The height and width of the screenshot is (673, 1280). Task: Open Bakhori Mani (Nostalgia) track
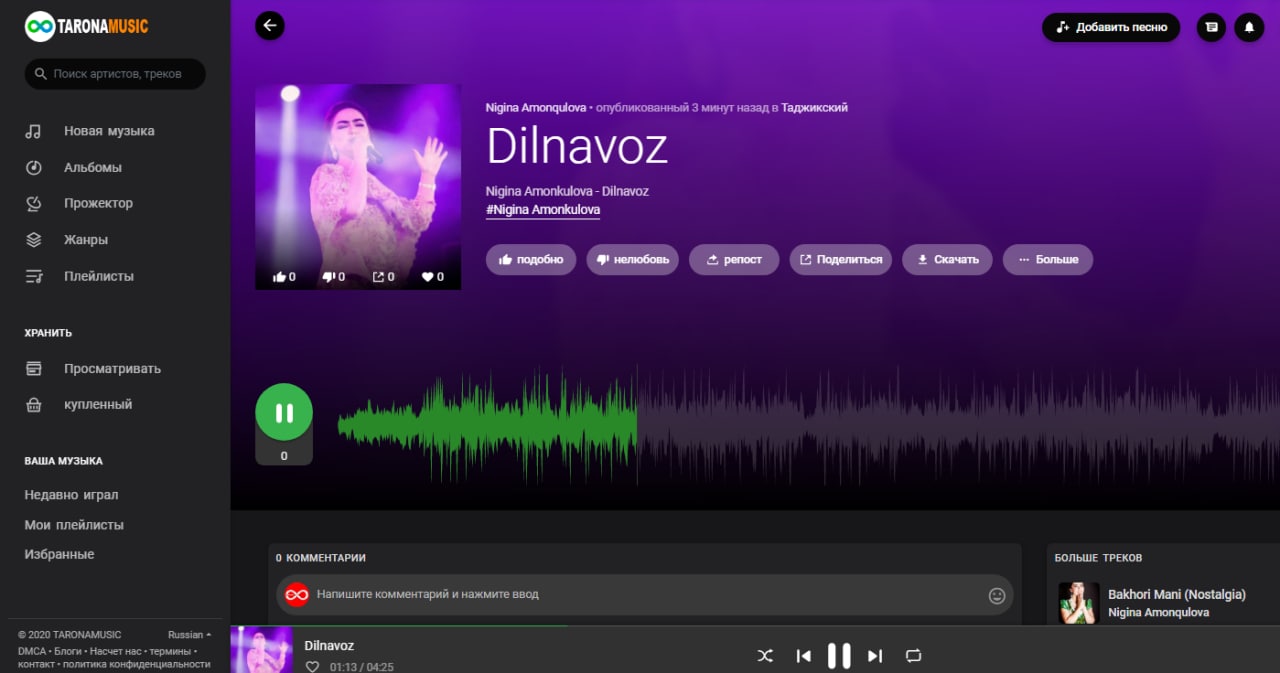[x=1177, y=594]
